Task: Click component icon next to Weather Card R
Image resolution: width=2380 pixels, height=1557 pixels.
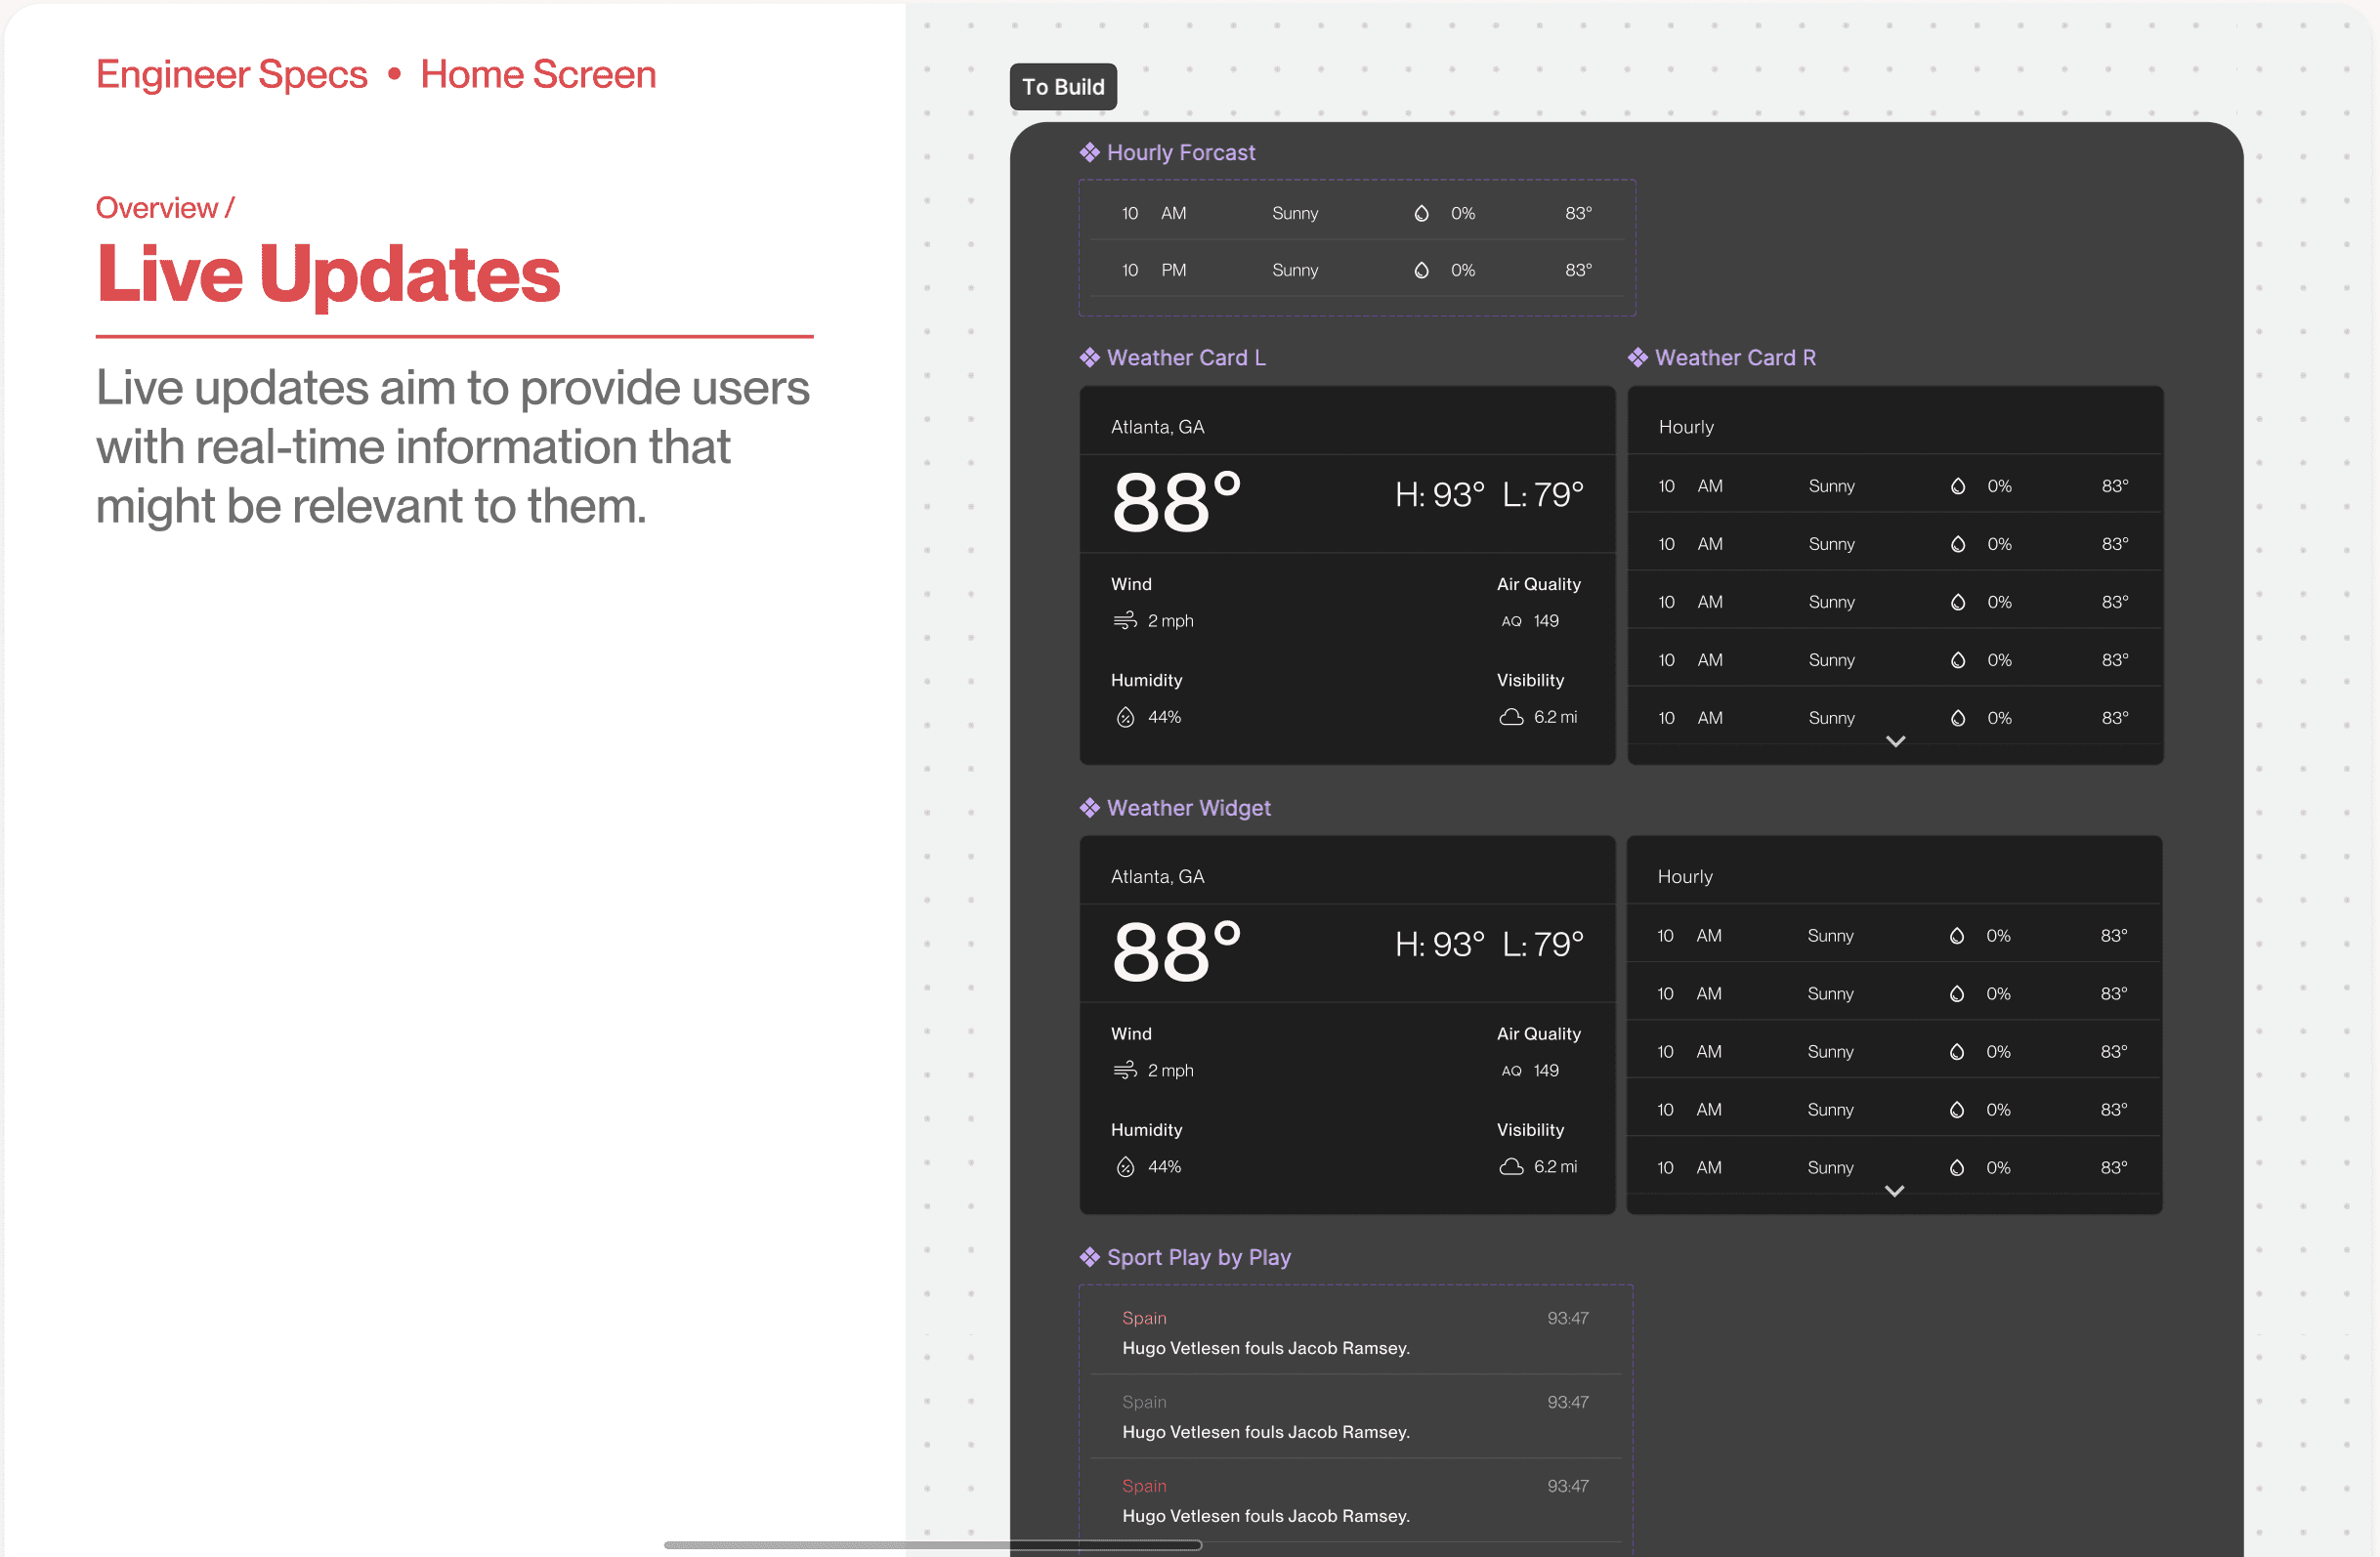Action: 1637,357
